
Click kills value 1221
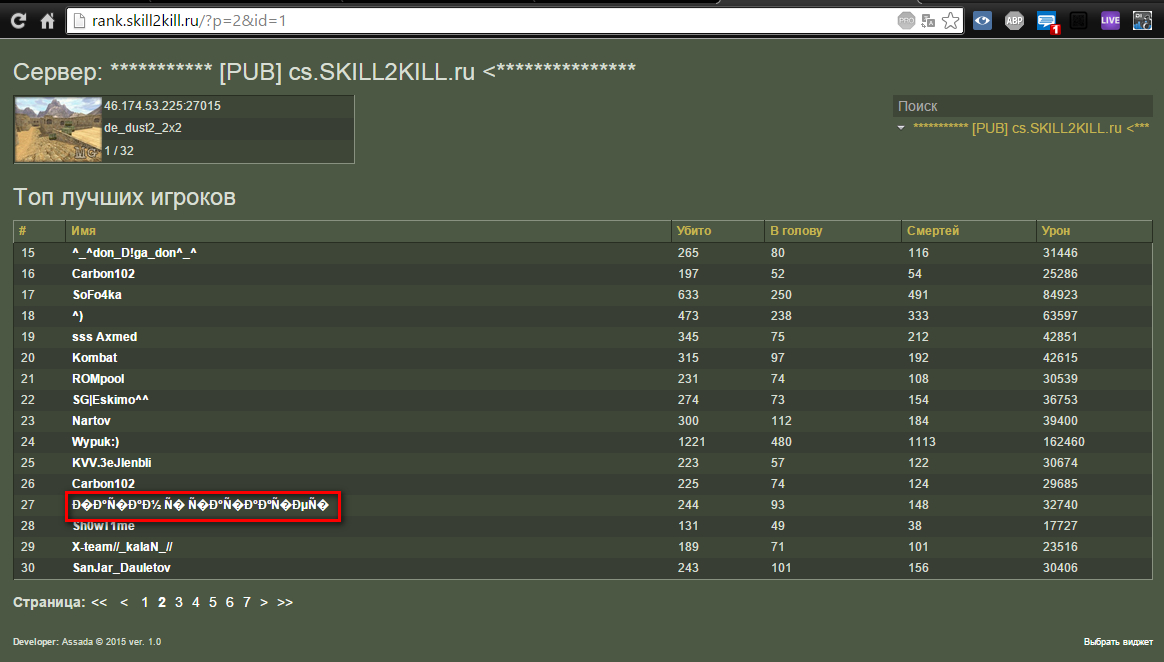click(691, 442)
